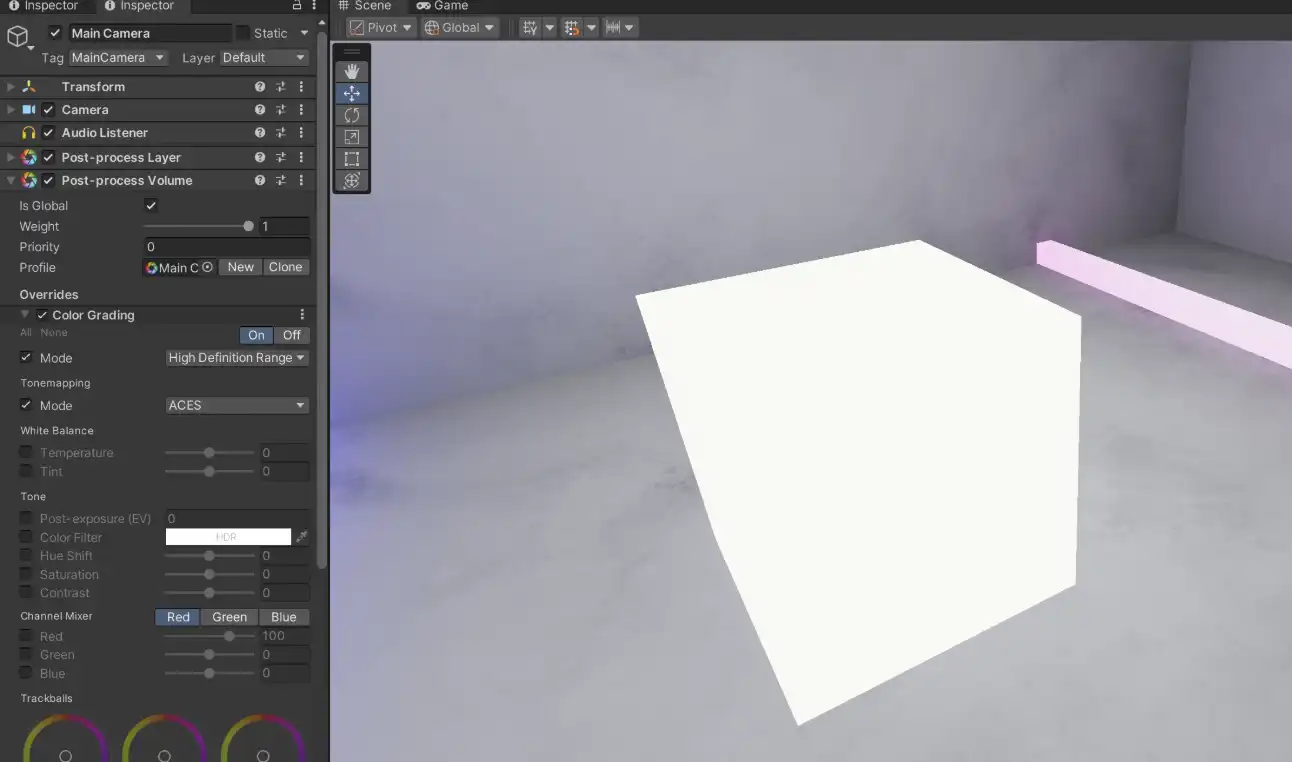Open the Tonemapping Mode ACES dropdown
The height and width of the screenshot is (762, 1292).
pyautogui.click(x=237, y=405)
